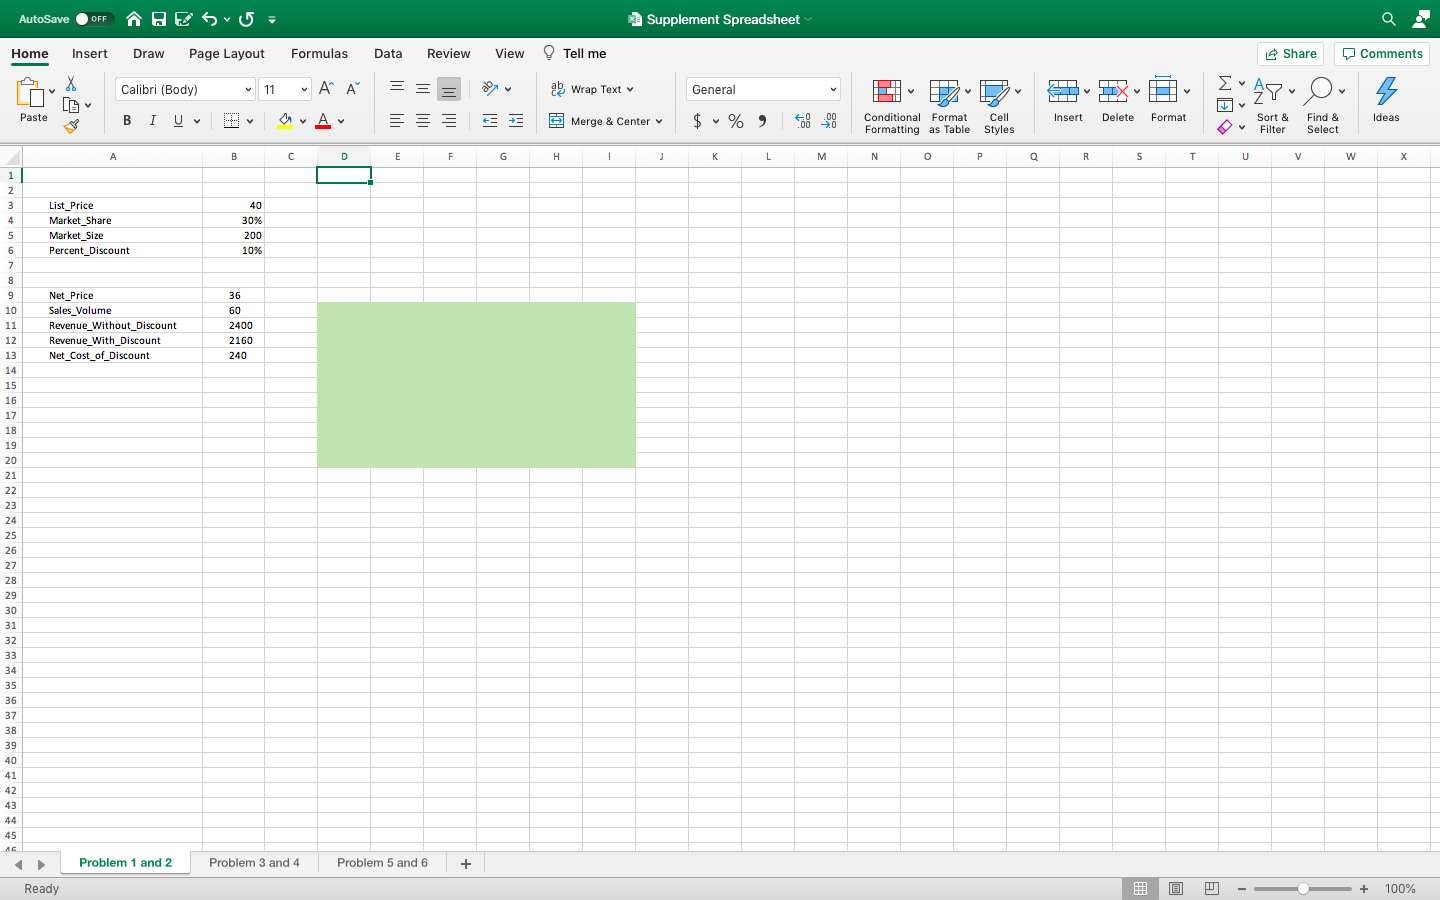This screenshot has width=1440, height=900.
Task: Open the General number format dropdown
Action: (x=762, y=89)
